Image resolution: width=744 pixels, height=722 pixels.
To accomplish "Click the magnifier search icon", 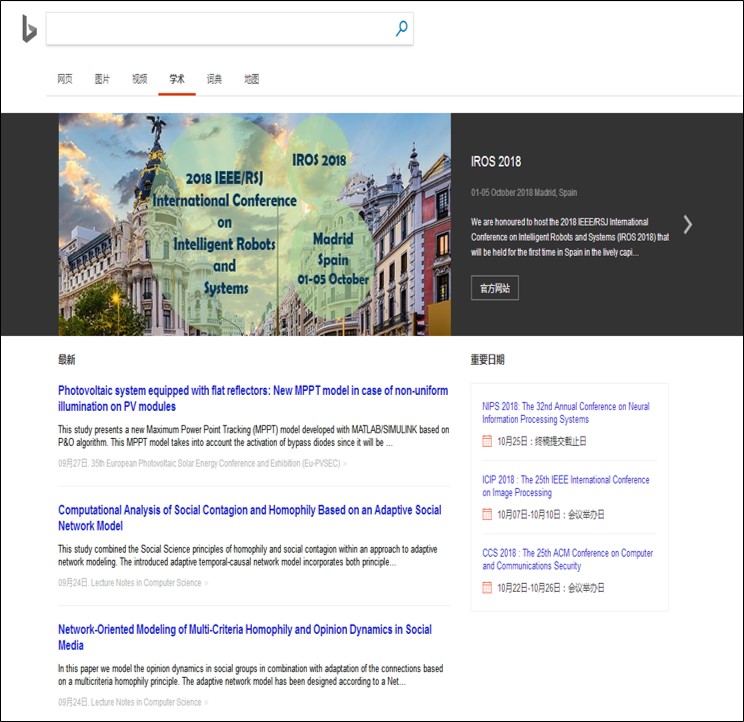I will pyautogui.click(x=401, y=28).
